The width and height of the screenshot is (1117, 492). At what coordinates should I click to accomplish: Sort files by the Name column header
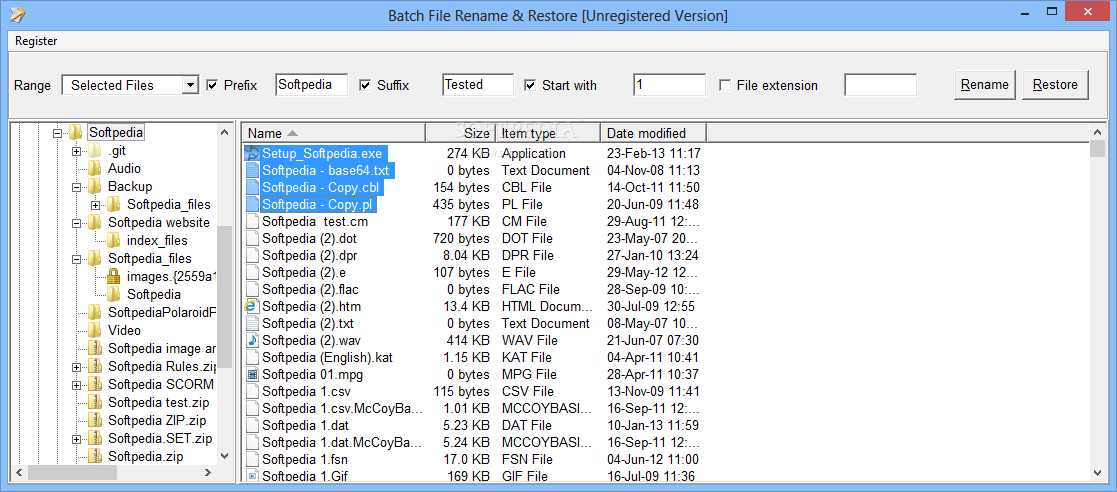click(334, 133)
